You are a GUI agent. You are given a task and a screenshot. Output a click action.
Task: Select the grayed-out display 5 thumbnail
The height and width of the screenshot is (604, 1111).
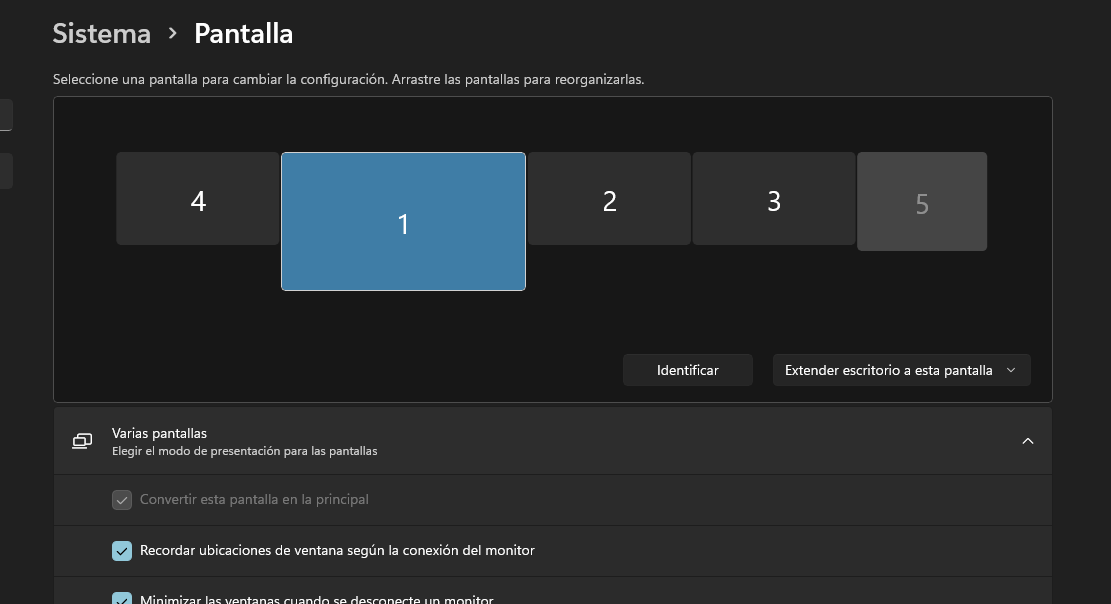[x=922, y=201]
